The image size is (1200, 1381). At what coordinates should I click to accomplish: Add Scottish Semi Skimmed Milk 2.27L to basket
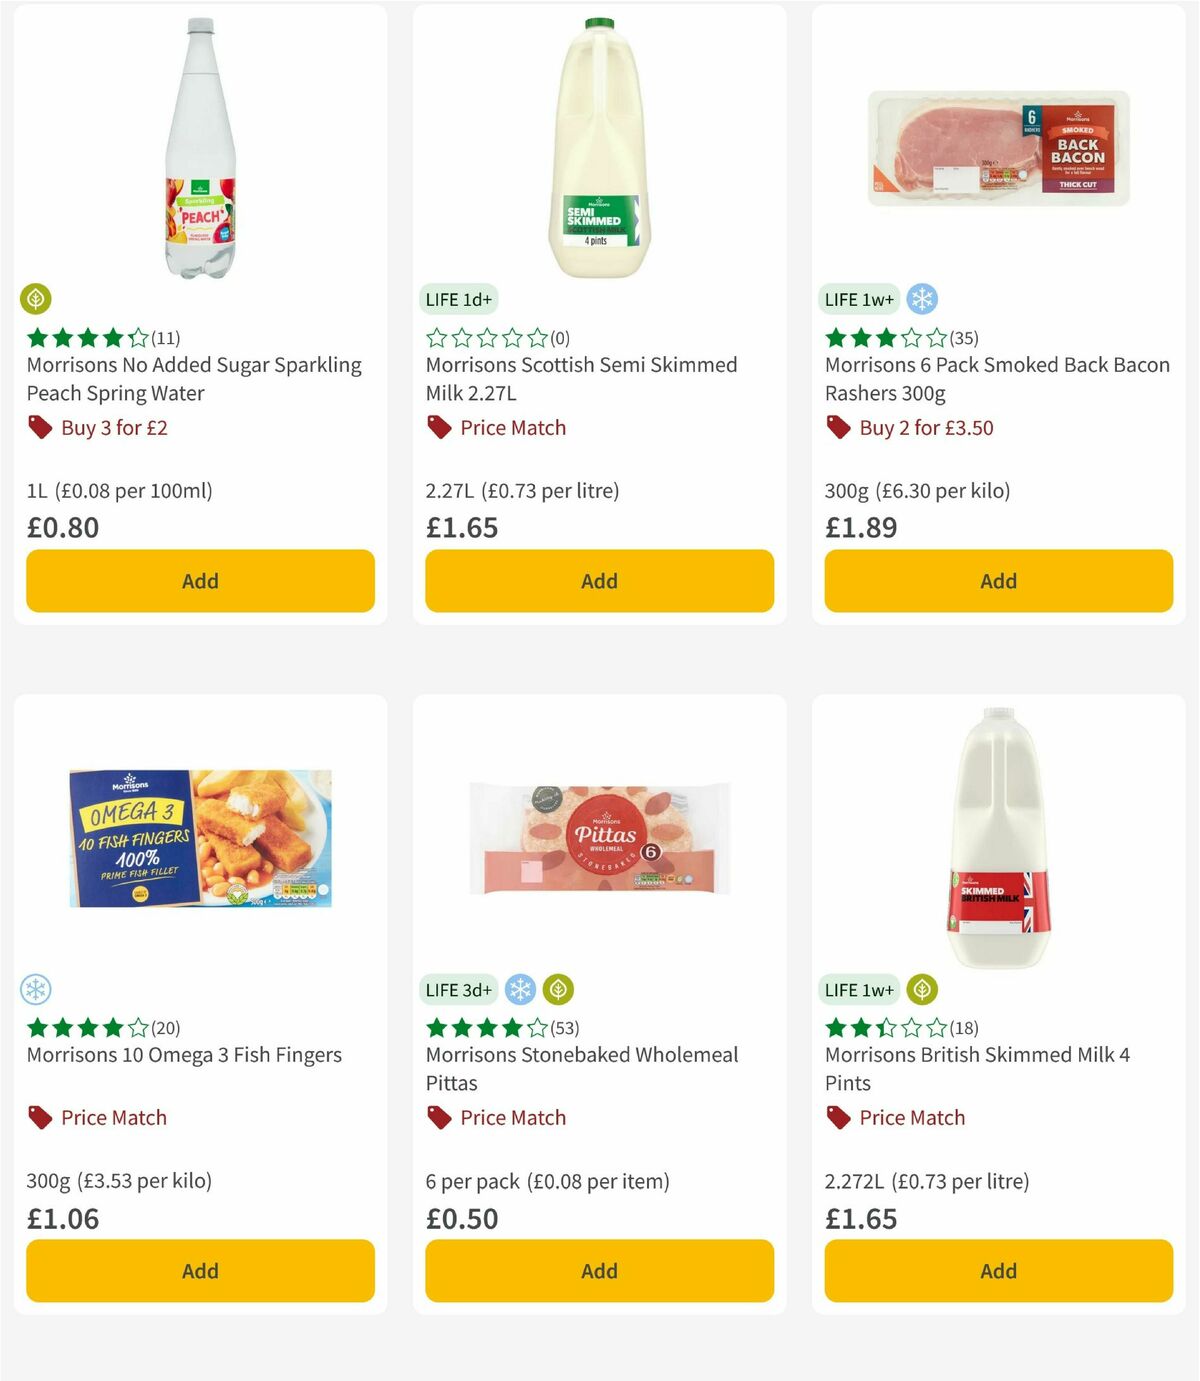click(598, 581)
